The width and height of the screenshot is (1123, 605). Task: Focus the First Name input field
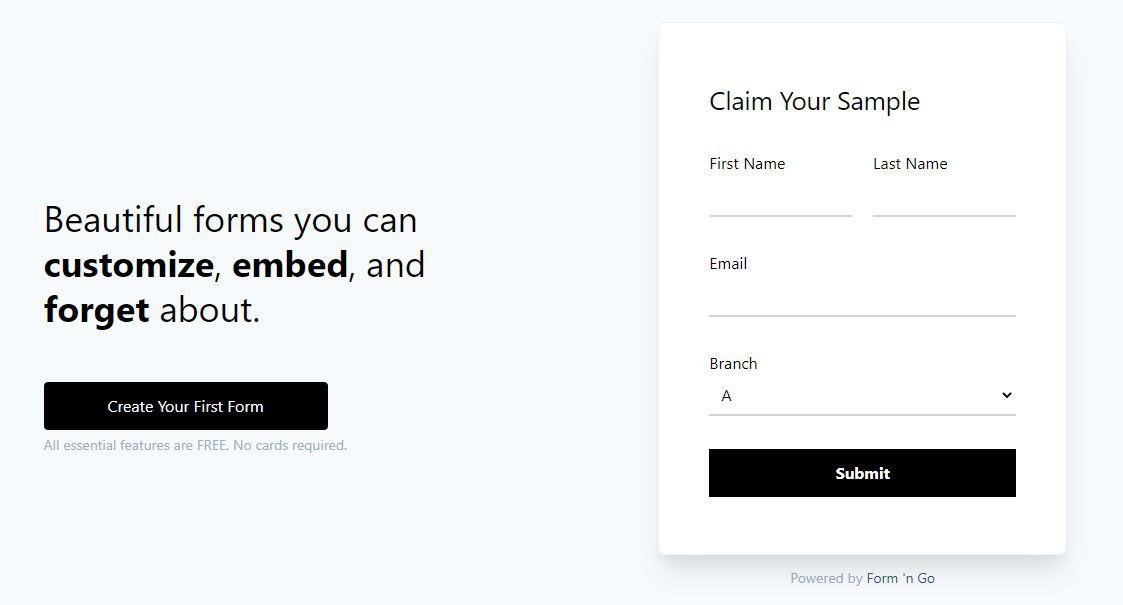(x=780, y=200)
